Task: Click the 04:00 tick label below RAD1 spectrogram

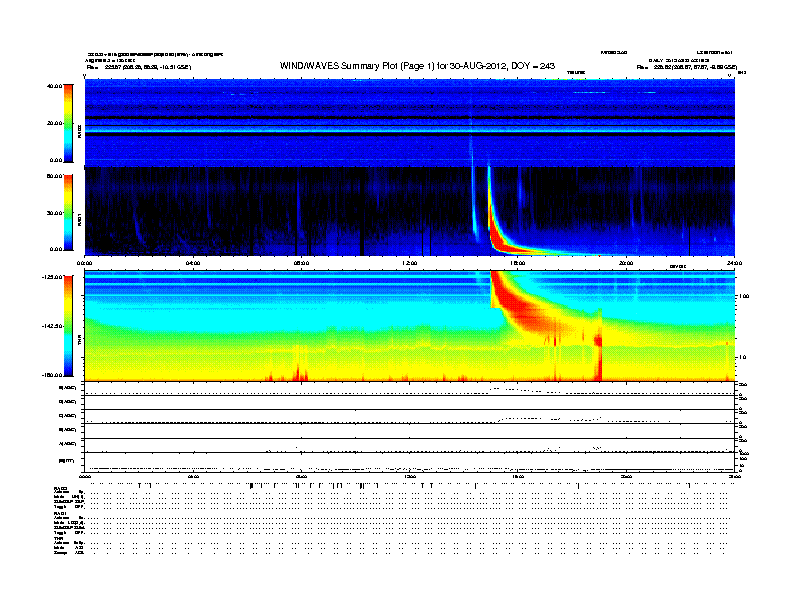Action: [193, 263]
